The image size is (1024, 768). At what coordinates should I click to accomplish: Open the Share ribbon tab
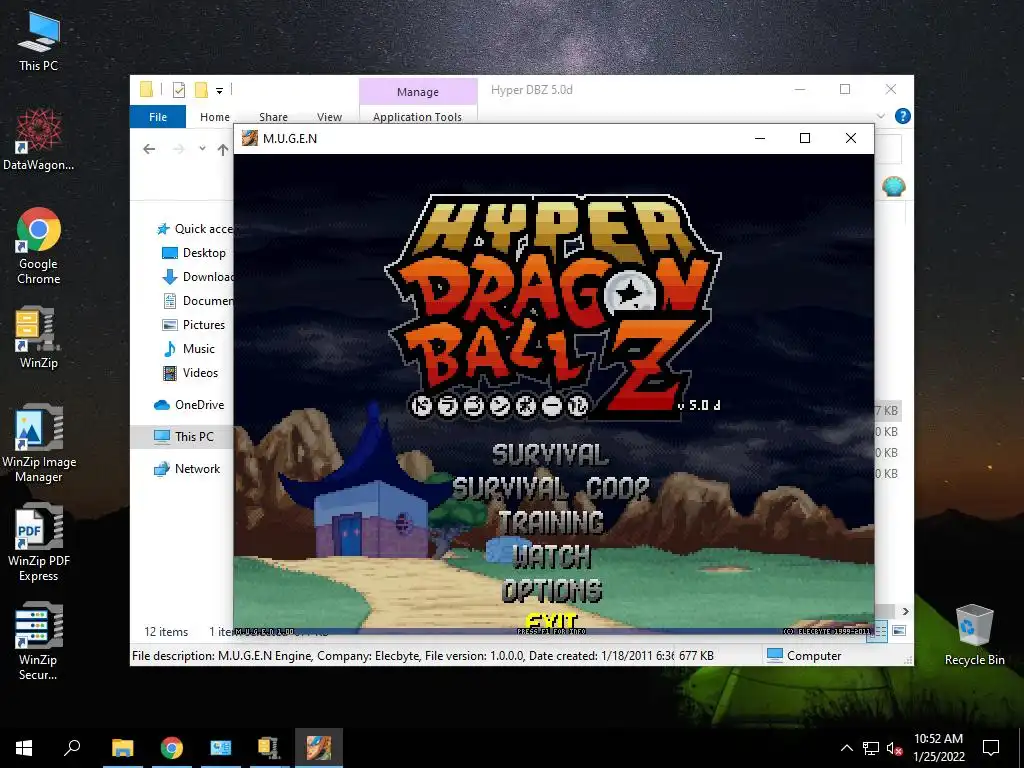[x=273, y=117]
